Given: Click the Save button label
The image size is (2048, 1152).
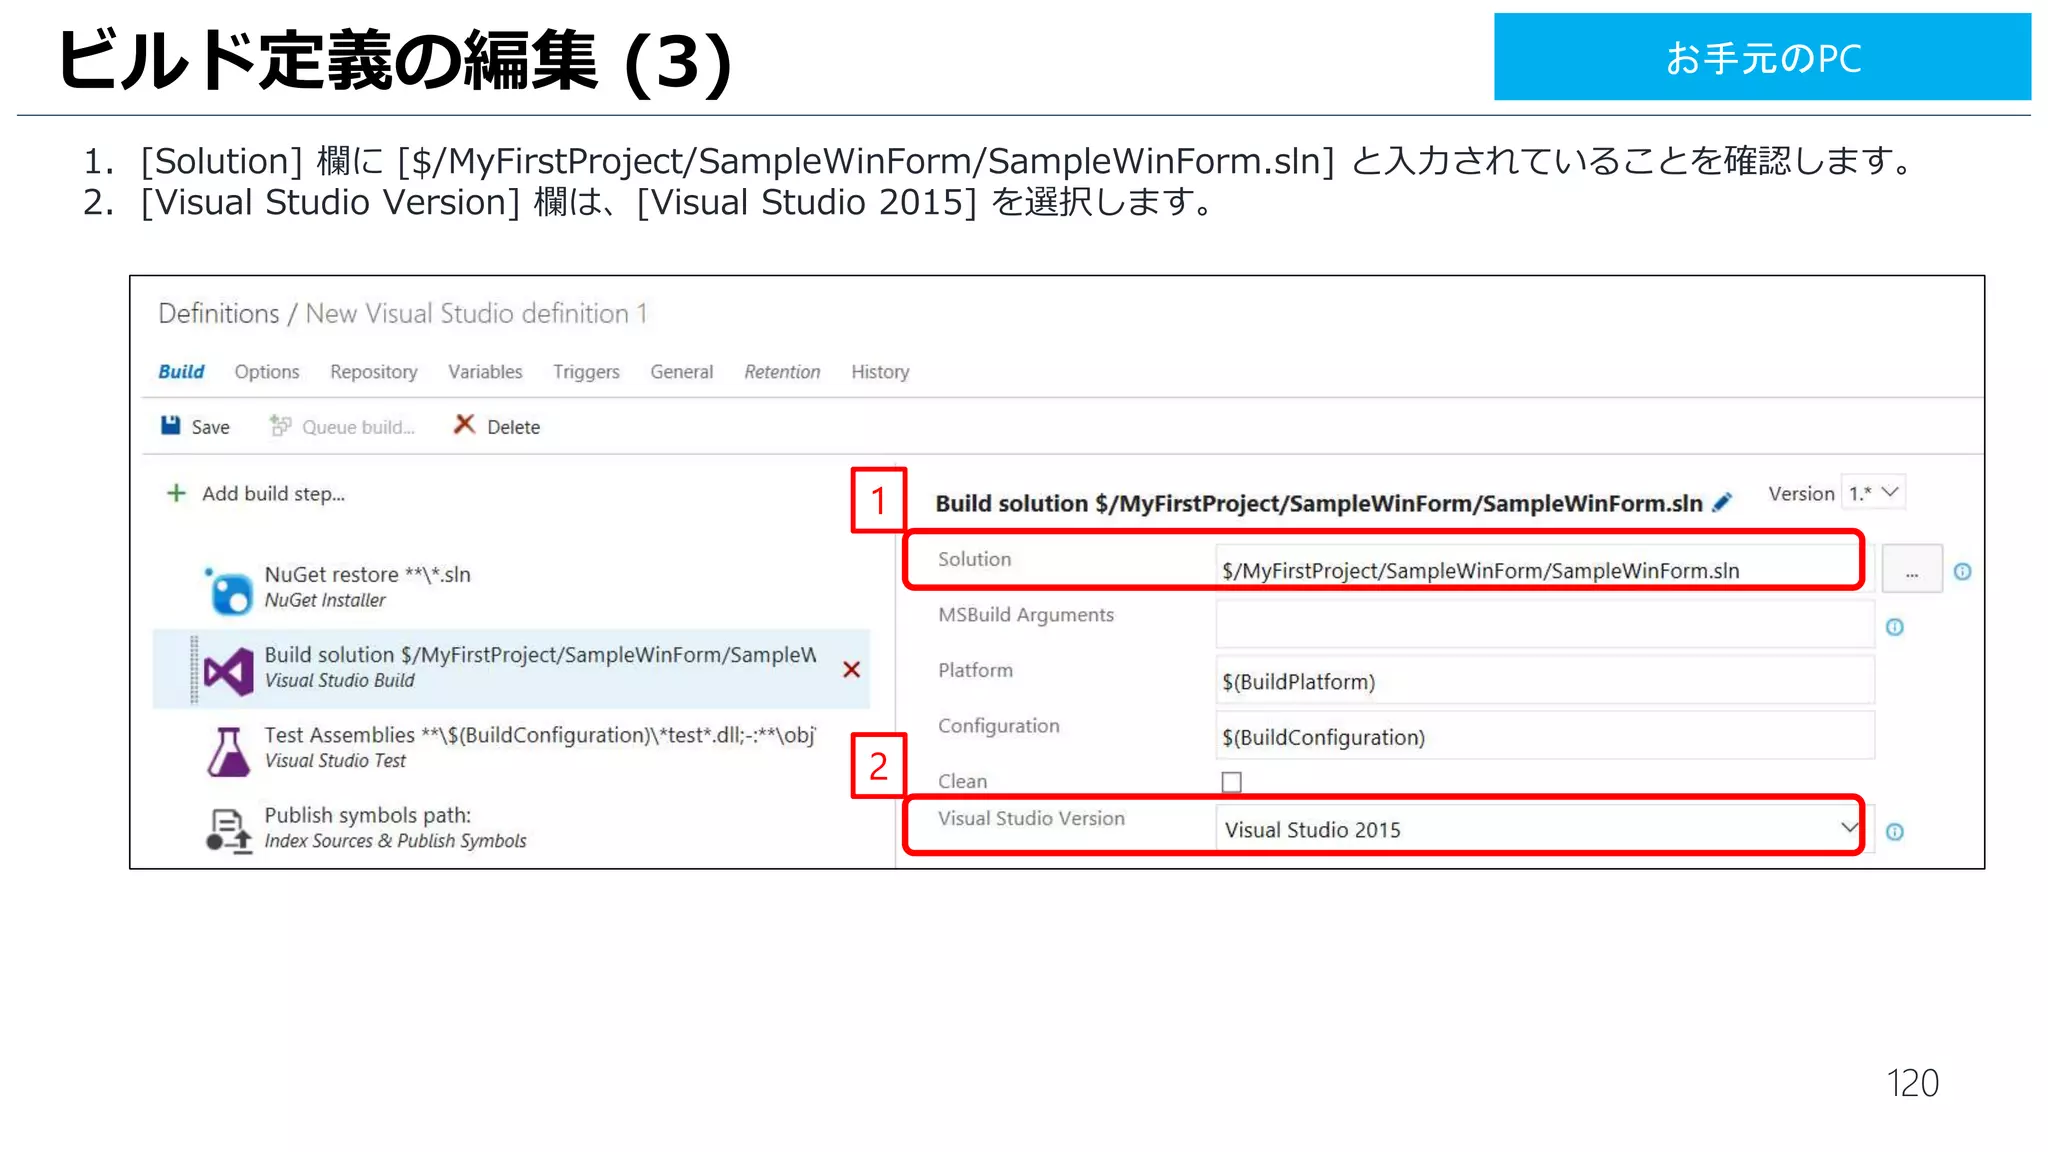Looking at the screenshot, I should (210, 427).
